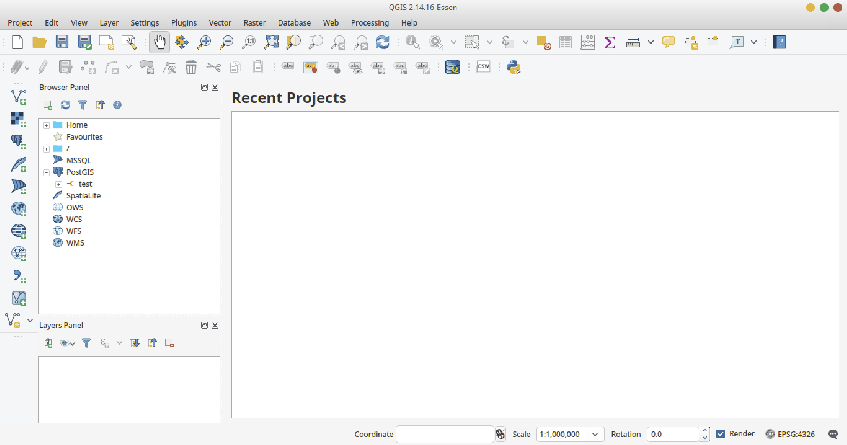The image size is (847, 445).
Task: Increase rotation with the stepper up arrow
Action: tap(705, 431)
